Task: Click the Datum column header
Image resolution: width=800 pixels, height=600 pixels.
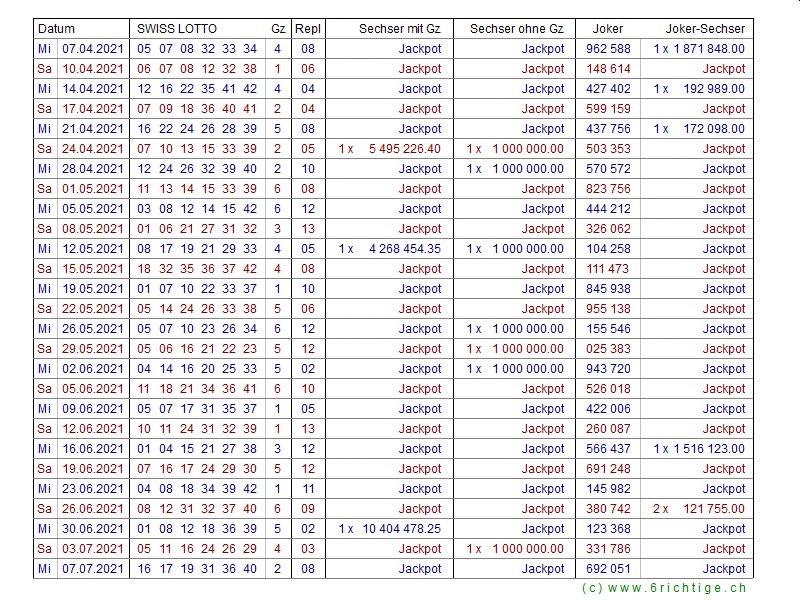Action: tap(56, 29)
